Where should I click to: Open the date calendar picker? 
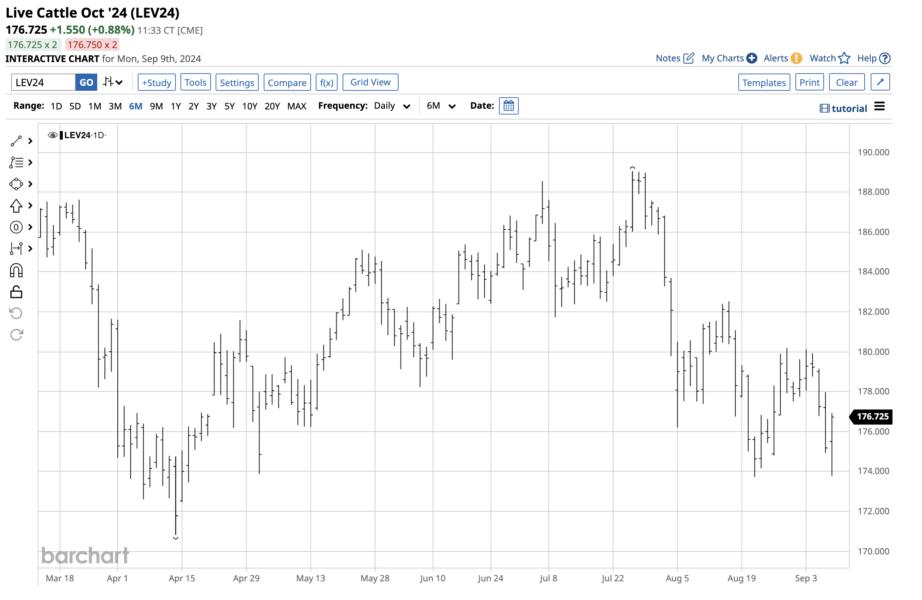click(508, 106)
